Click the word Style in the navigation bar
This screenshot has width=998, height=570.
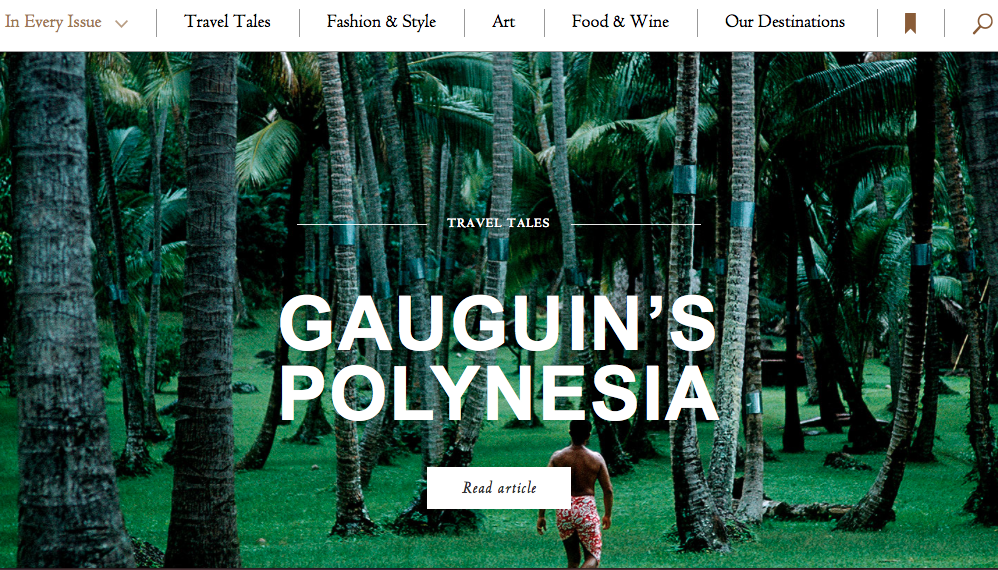point(419,22)
